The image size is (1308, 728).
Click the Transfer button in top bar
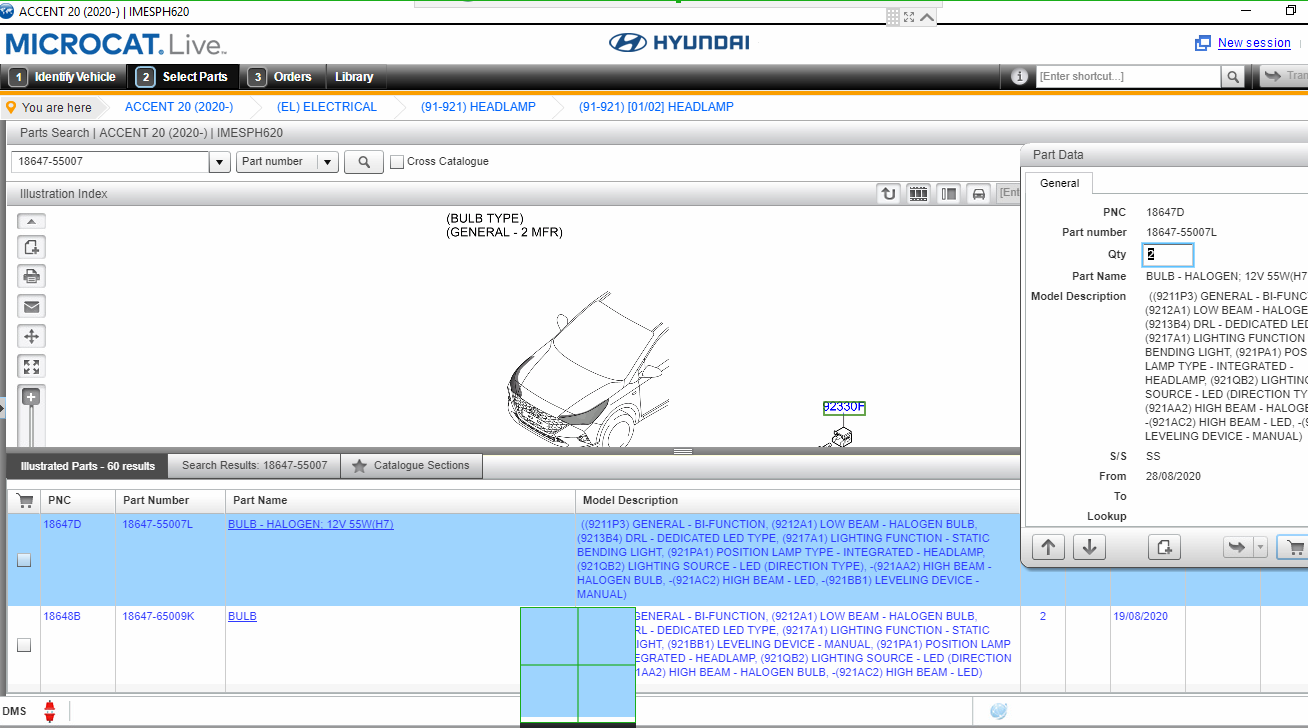click(1284, 77)
